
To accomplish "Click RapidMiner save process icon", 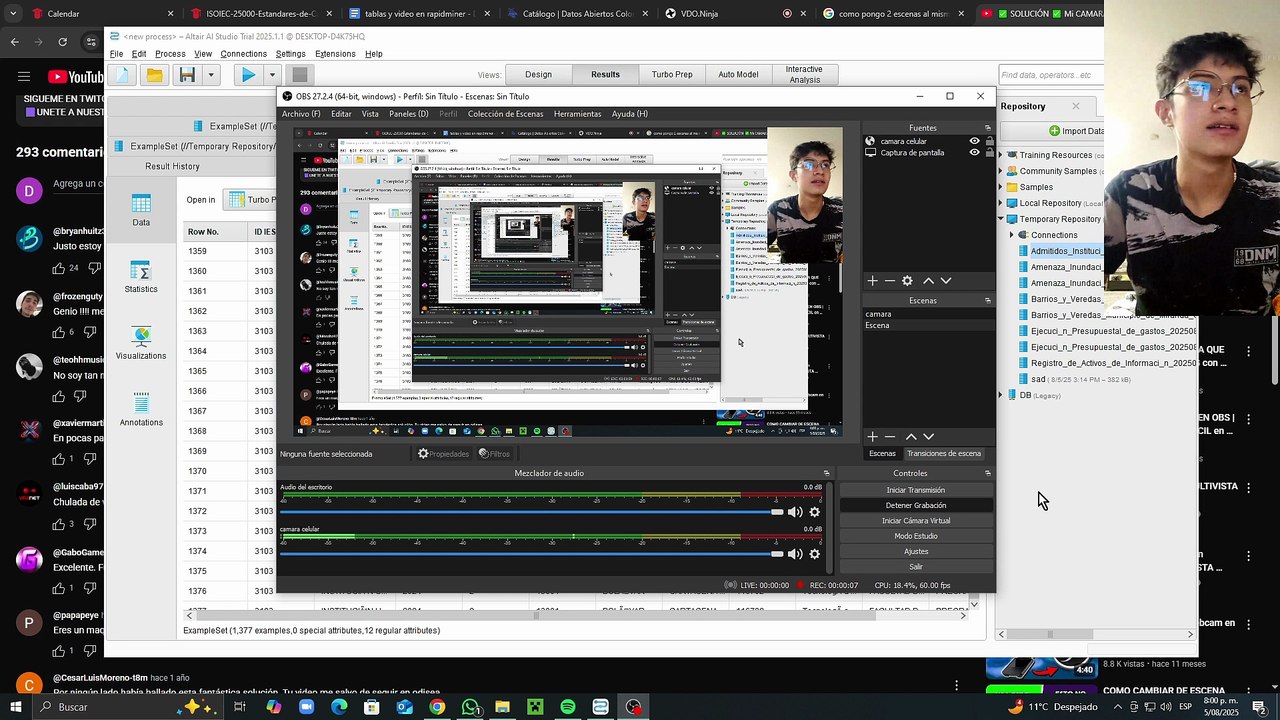I will 187,75.
